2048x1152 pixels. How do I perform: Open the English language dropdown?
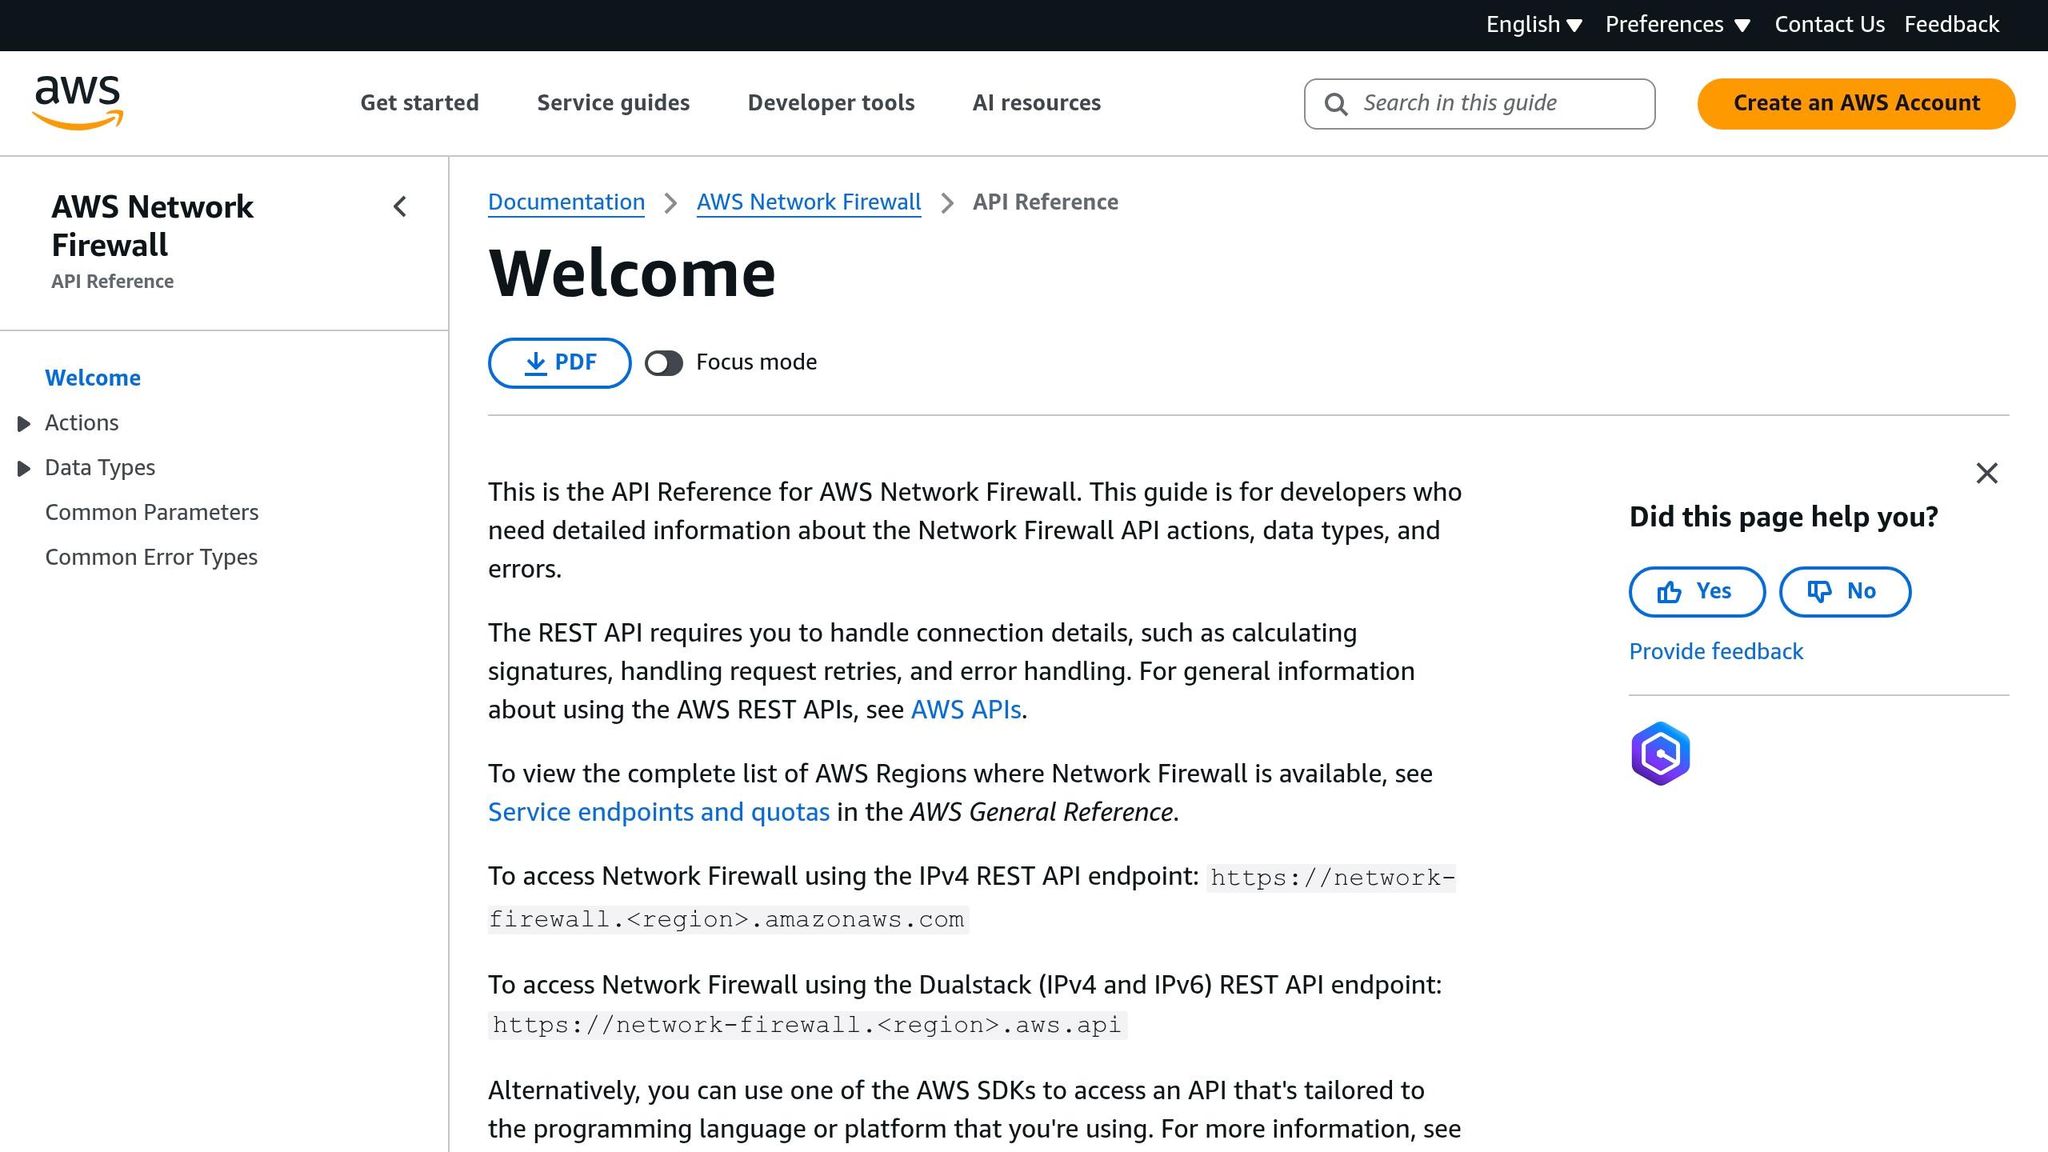click(1533, 24)
